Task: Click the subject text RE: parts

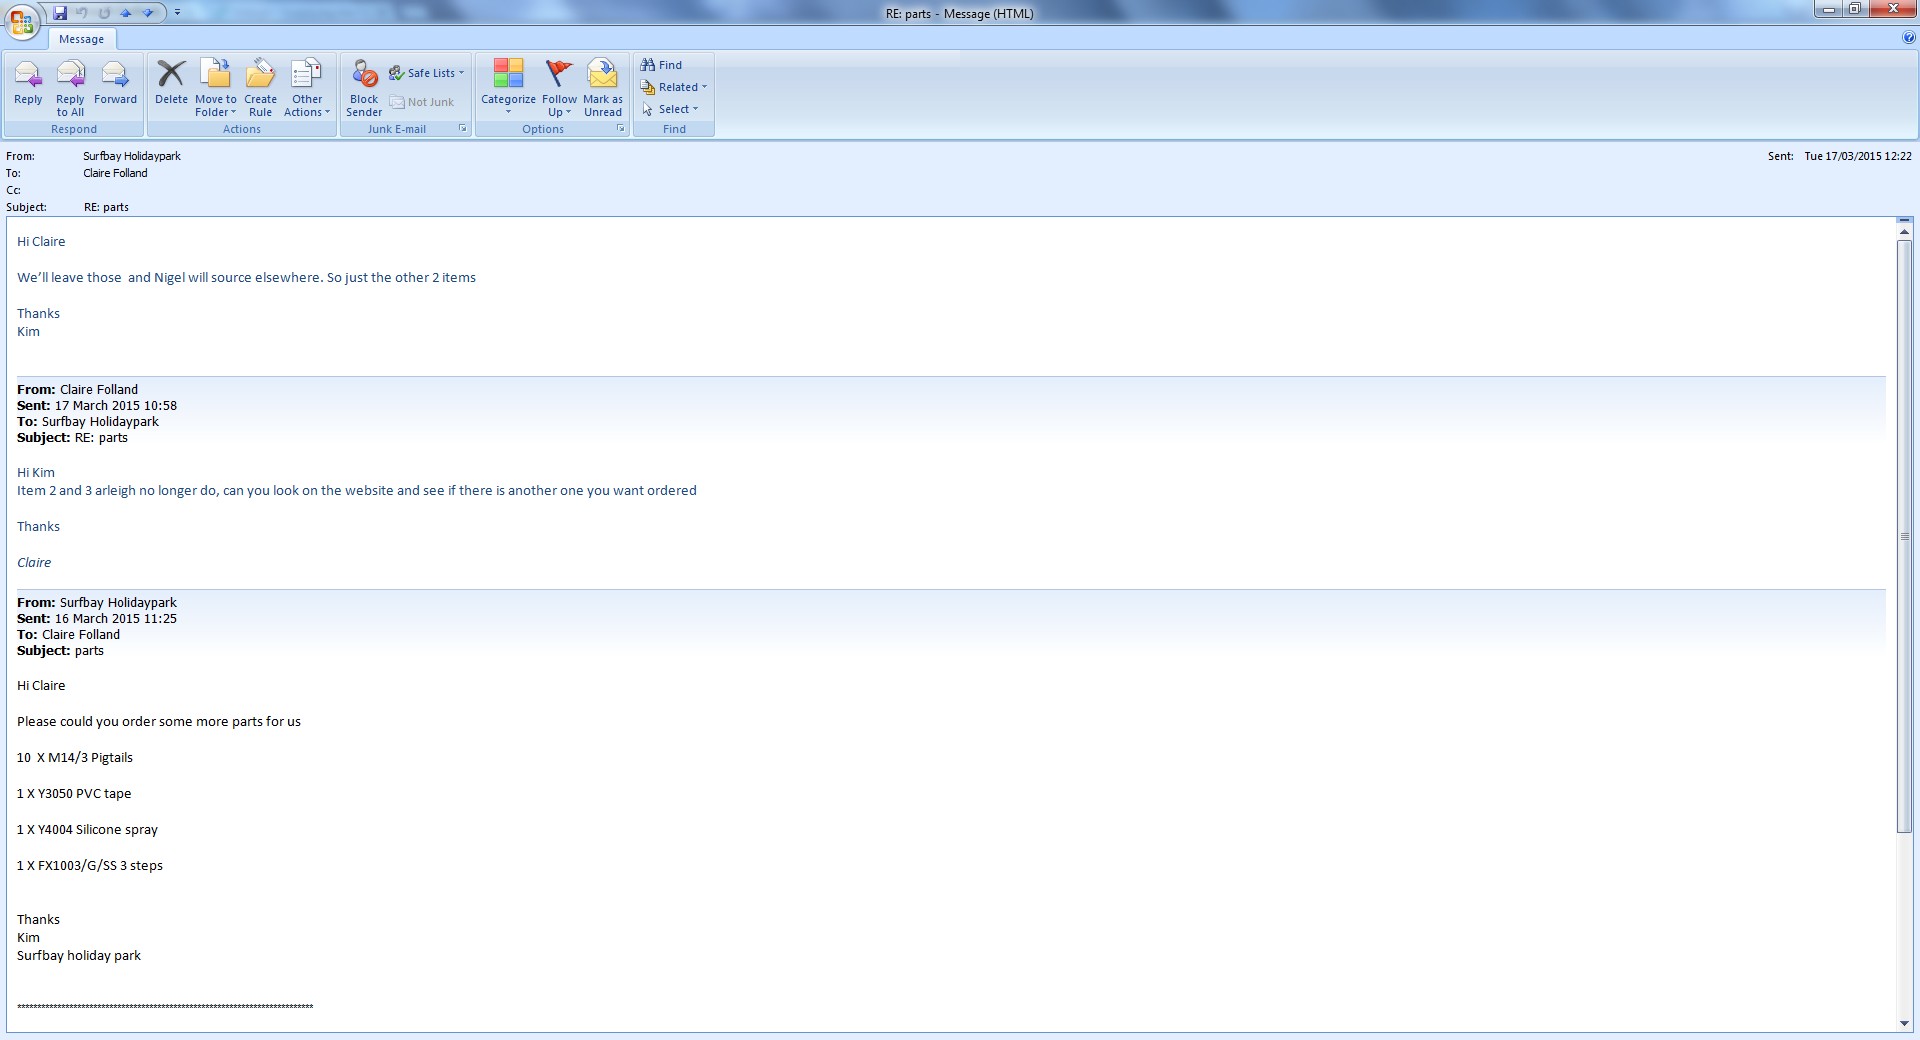Action: coord(106,207)
